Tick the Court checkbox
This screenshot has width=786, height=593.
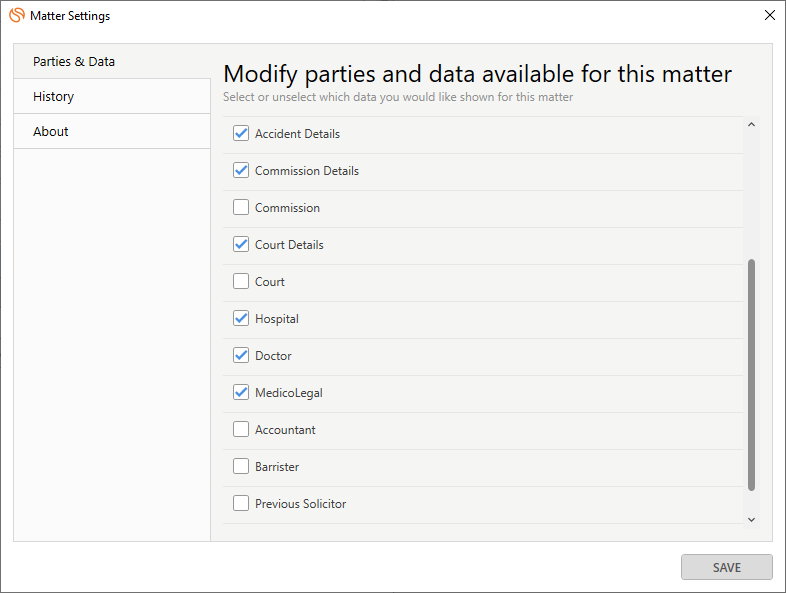point(241,281)
